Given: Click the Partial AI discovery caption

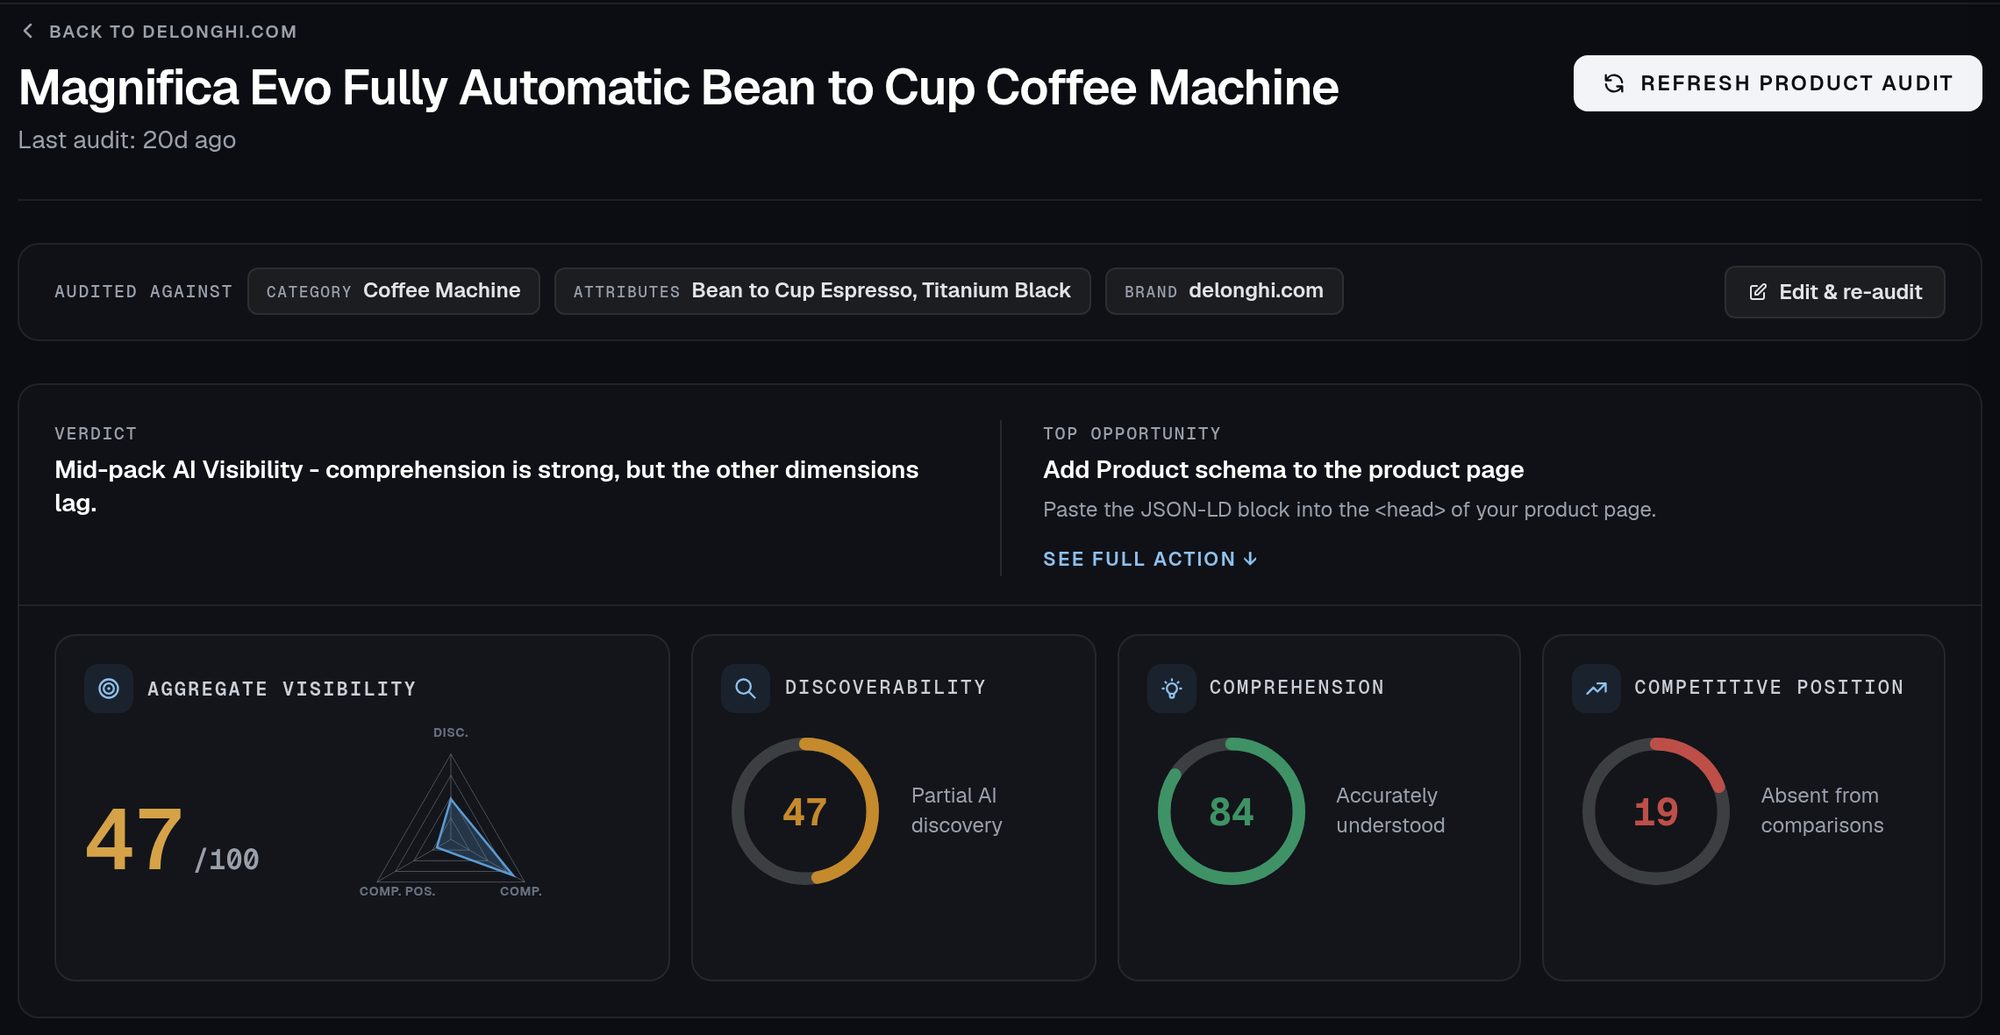Looking at the screenshot, I should tap(956, 810).
